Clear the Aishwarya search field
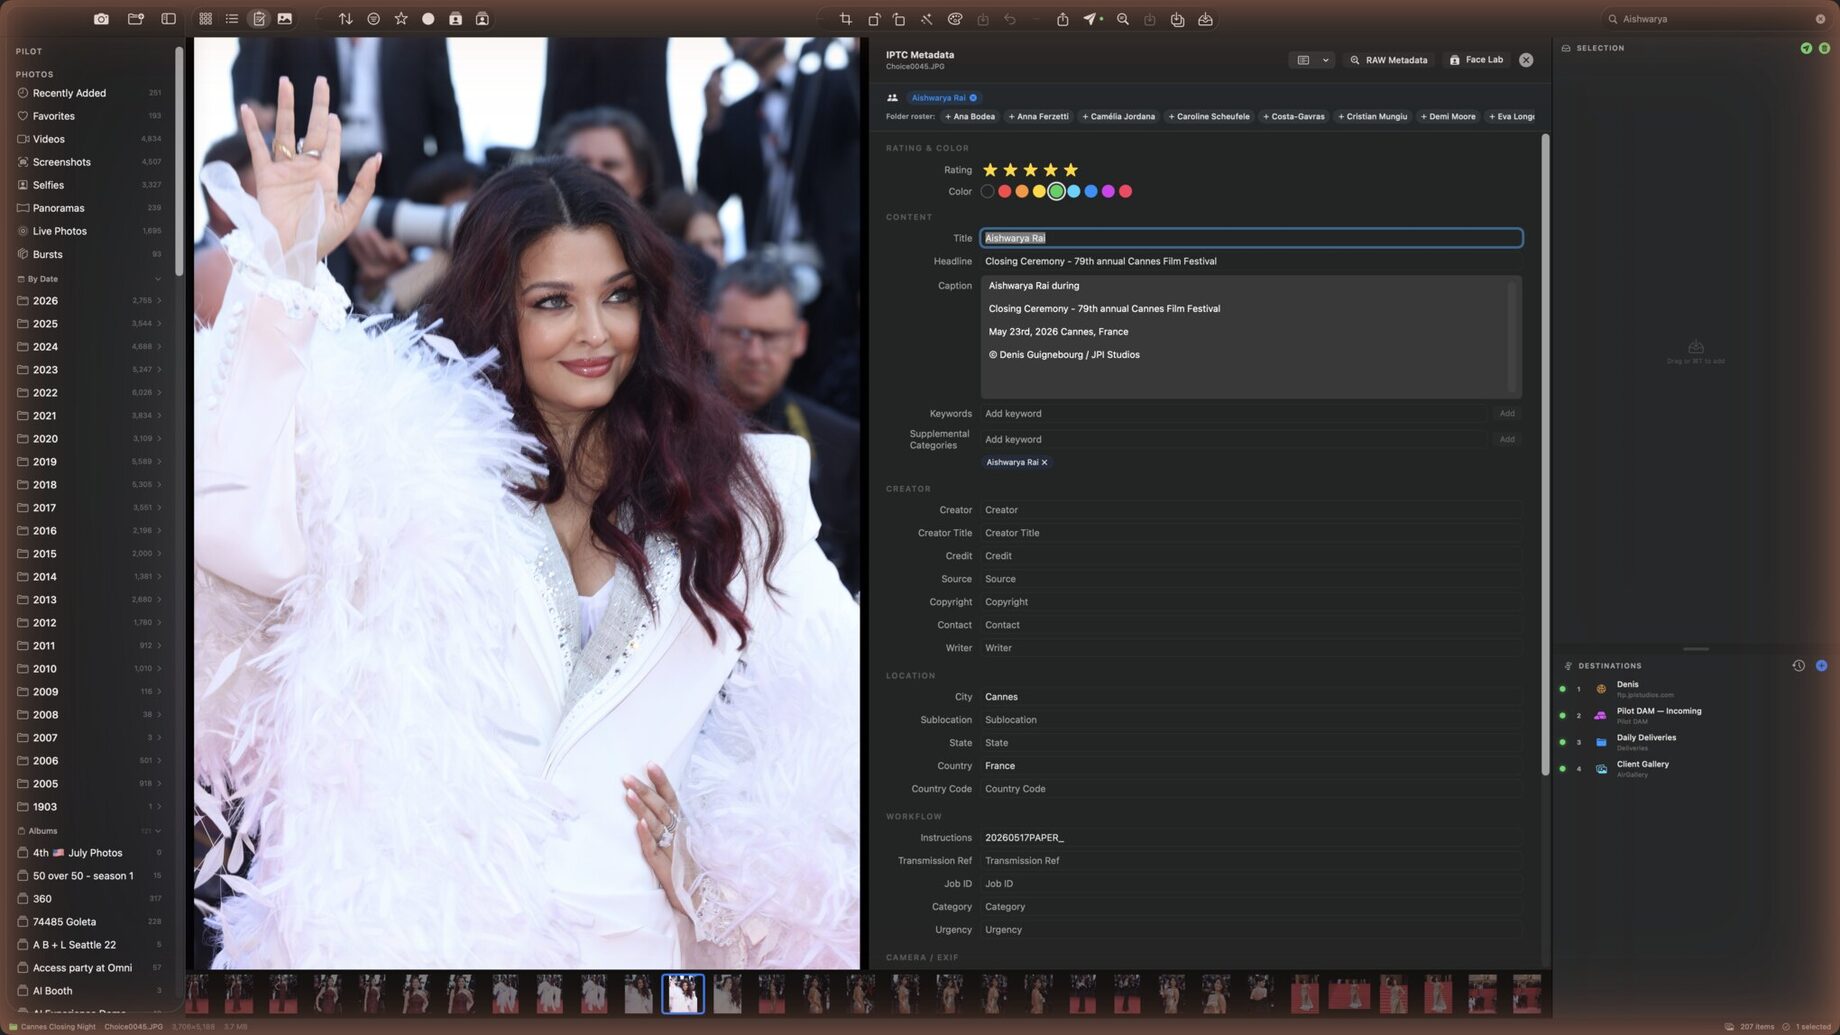The height and width of the screenshot is (1035, 1840). [x=1820, y=19]
